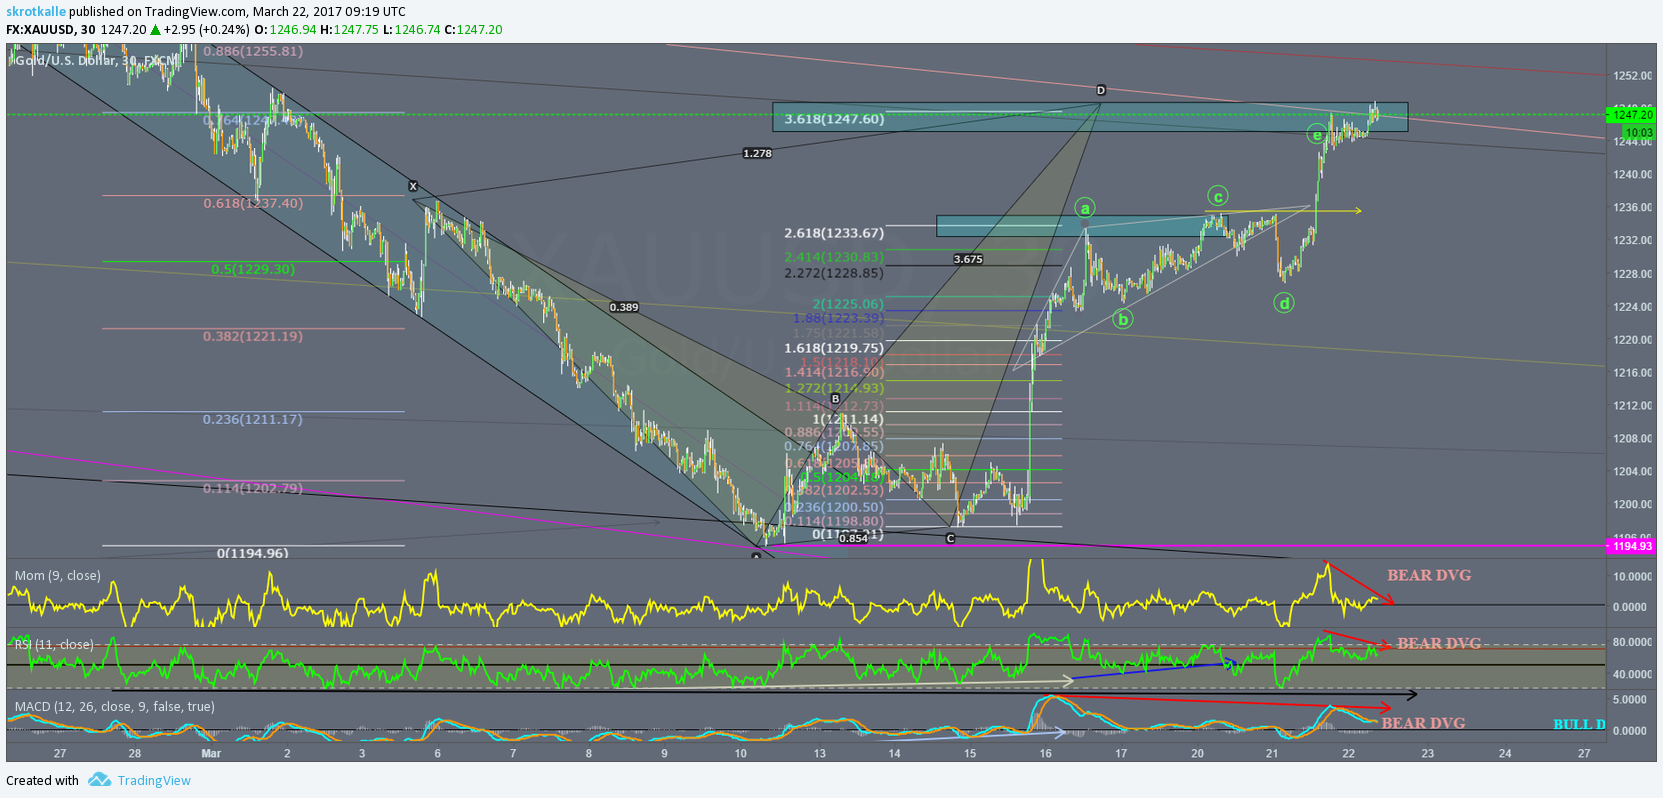Open the RSI (11, close) indicator legend
Image resolution: width=1663 pixels, height=798 pixels.
(54, 644)
